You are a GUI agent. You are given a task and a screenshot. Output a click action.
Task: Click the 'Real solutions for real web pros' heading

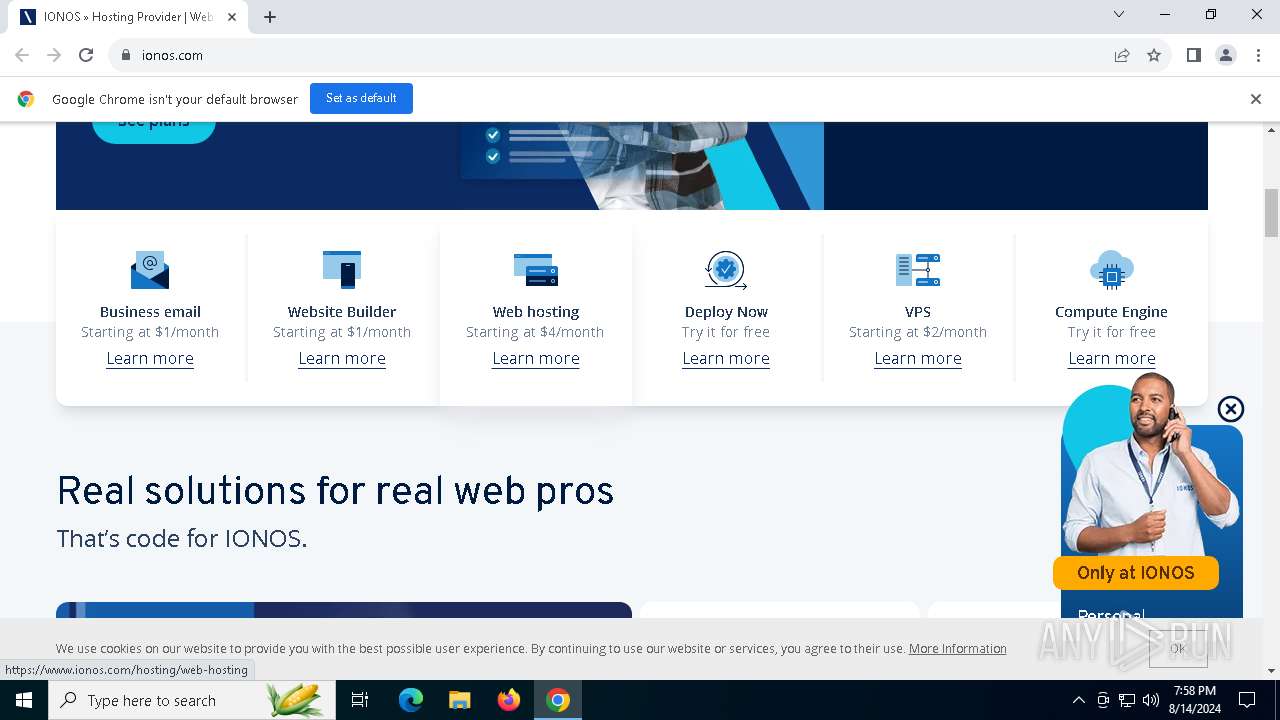pos(335,491)
